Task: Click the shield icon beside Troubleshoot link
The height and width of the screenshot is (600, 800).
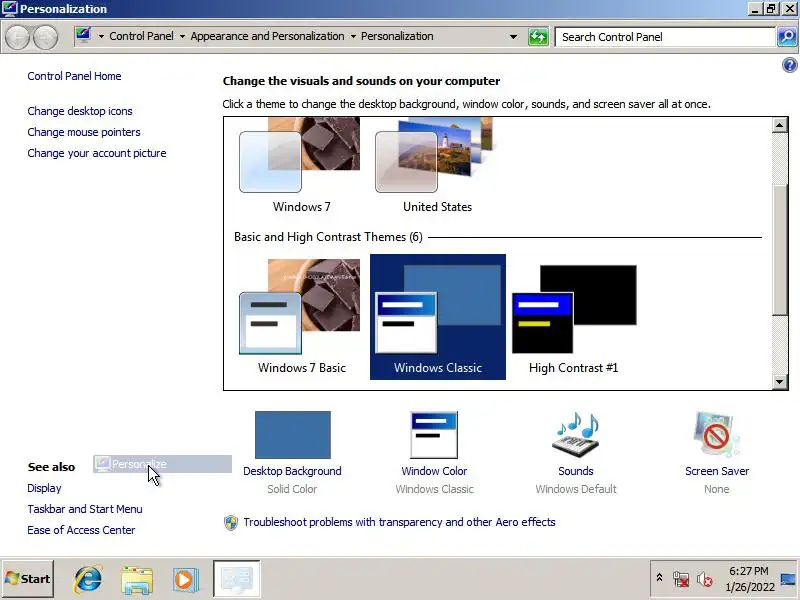Action: pos(231,522)
